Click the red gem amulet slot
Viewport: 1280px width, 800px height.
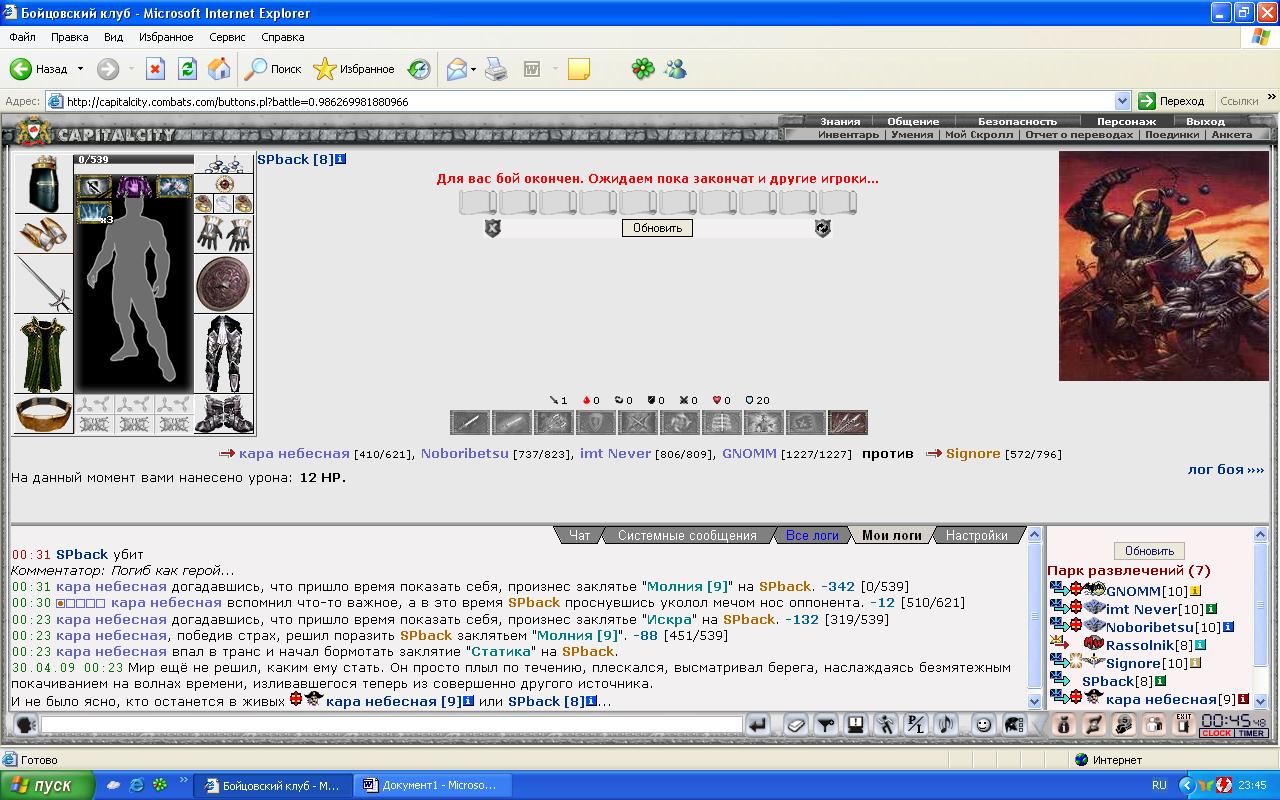point(223,183)
